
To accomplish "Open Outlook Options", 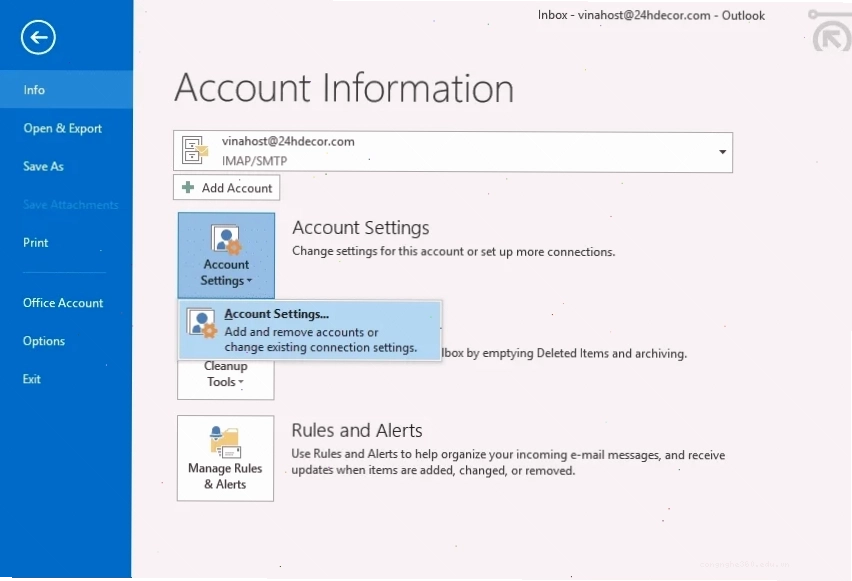I will click(44, 341).
